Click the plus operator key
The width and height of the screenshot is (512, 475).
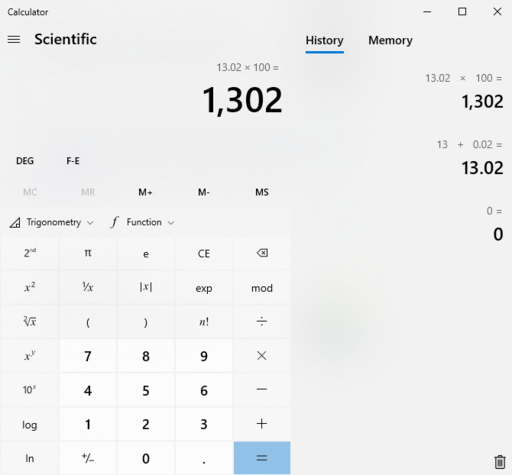tap(262, 424)
